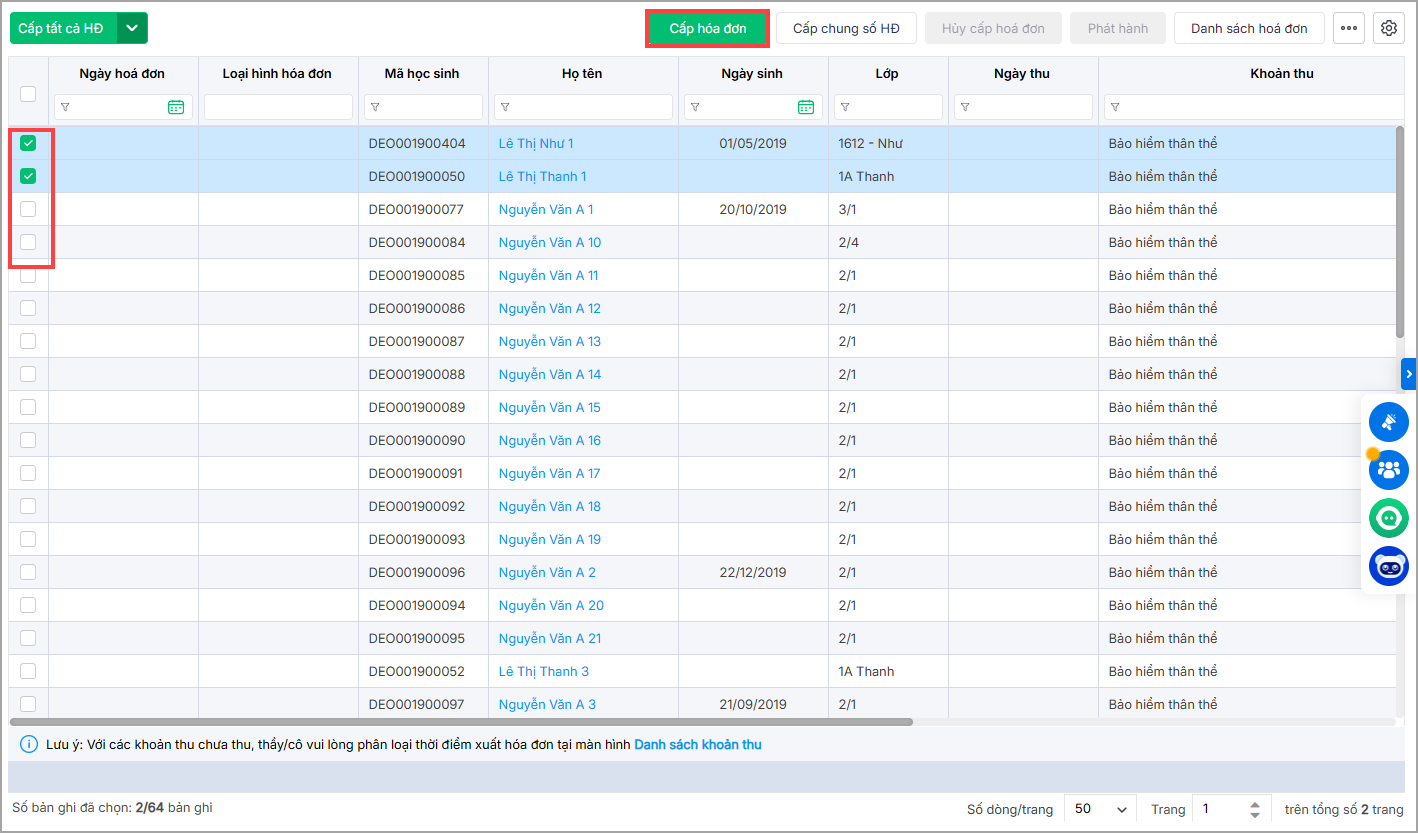Screen dimensions: 1418x833
Task: Expand the Cấp tất cả HĐ dropdown arrow
Action: tap(132, 28)
